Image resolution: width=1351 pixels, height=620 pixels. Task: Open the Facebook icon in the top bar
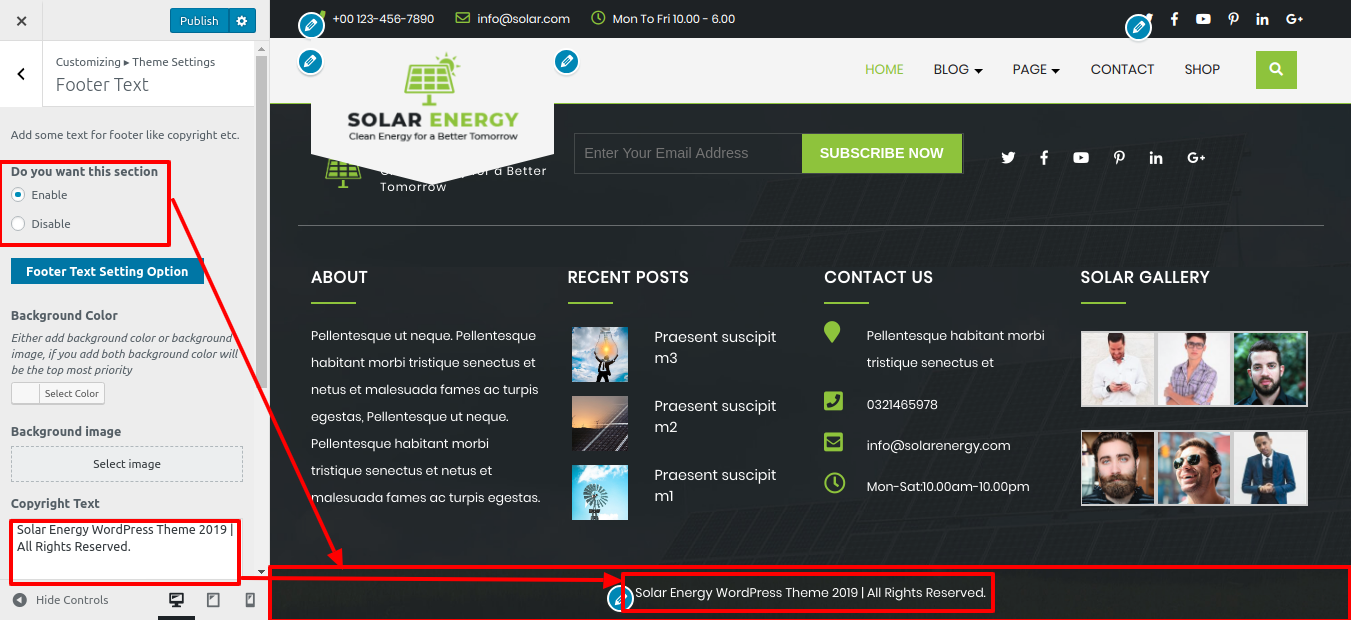1174,19
